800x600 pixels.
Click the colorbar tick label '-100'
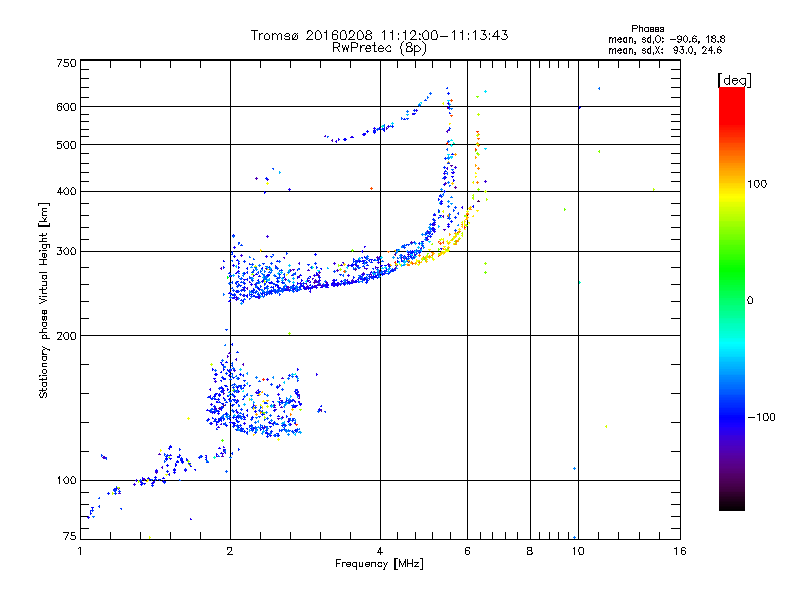pos(761,417)
